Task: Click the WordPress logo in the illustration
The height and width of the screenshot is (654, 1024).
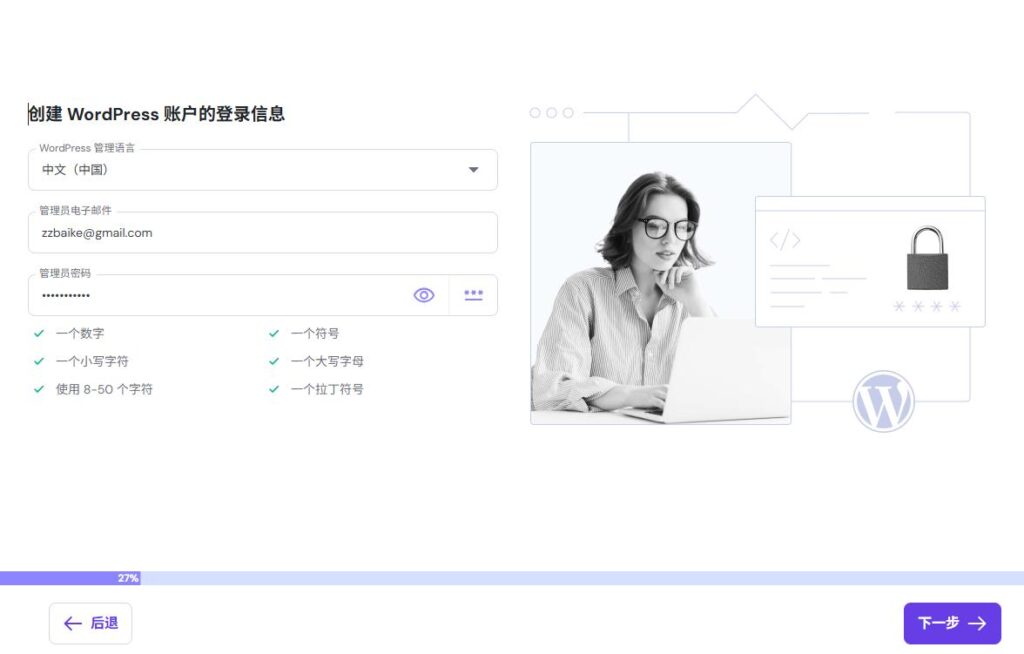Action: point(881,400)
